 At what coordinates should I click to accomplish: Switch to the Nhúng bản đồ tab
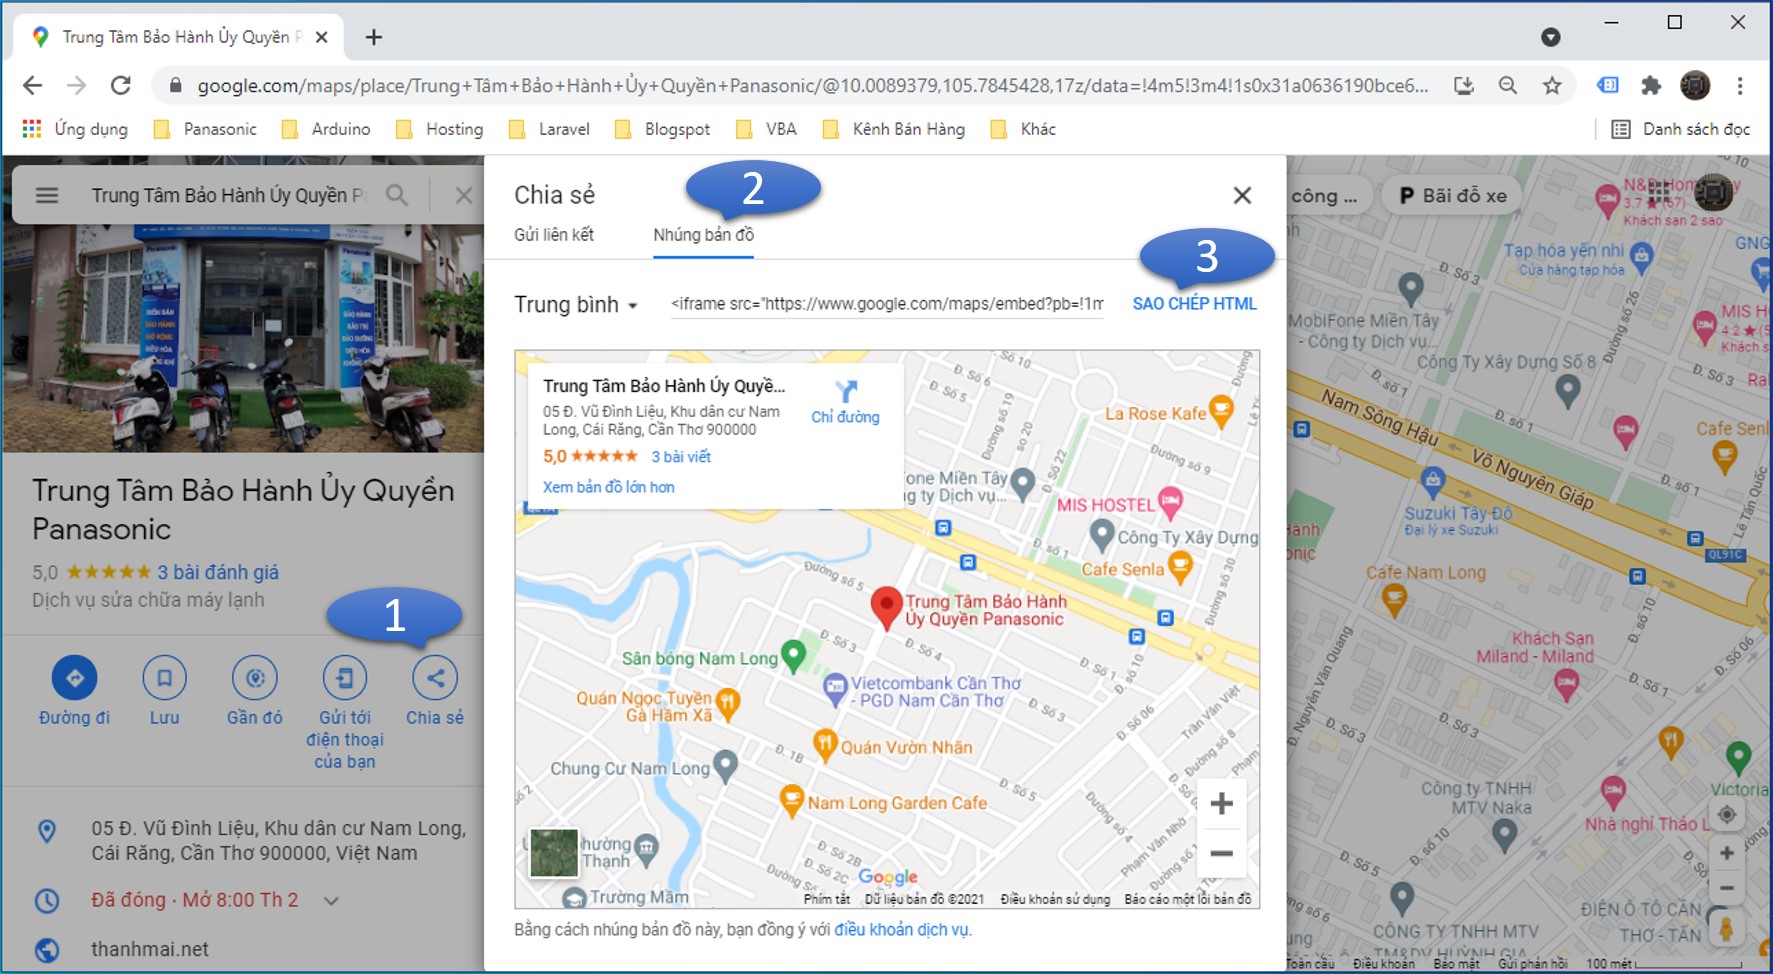(704, 235)
